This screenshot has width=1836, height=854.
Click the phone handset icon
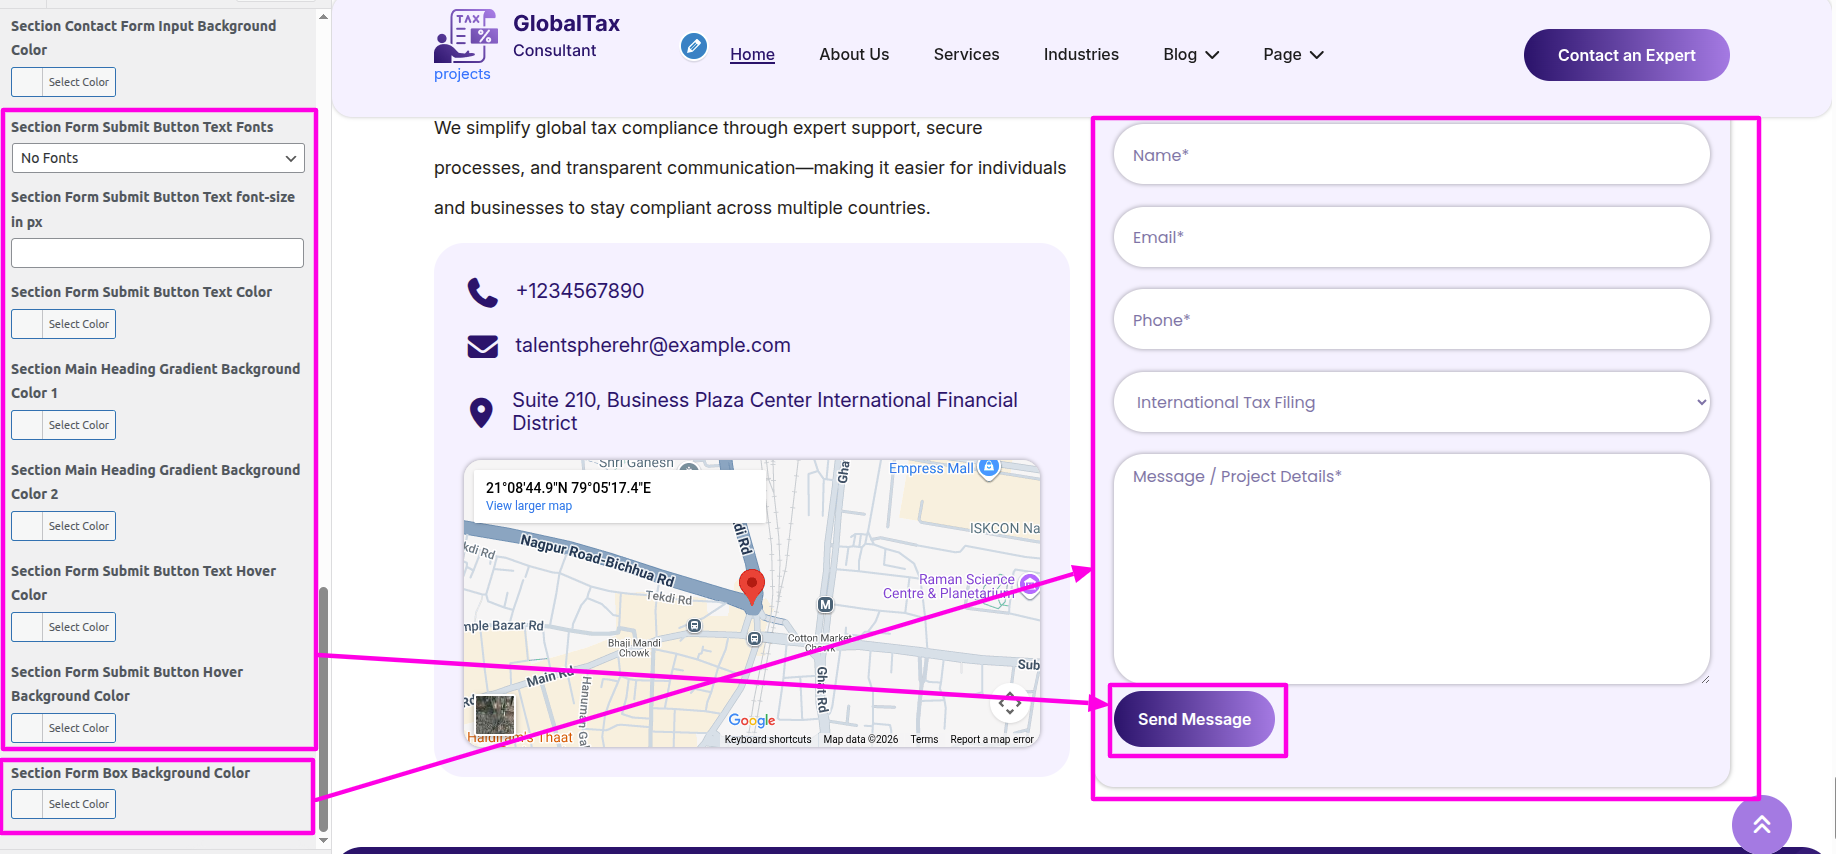482,292
